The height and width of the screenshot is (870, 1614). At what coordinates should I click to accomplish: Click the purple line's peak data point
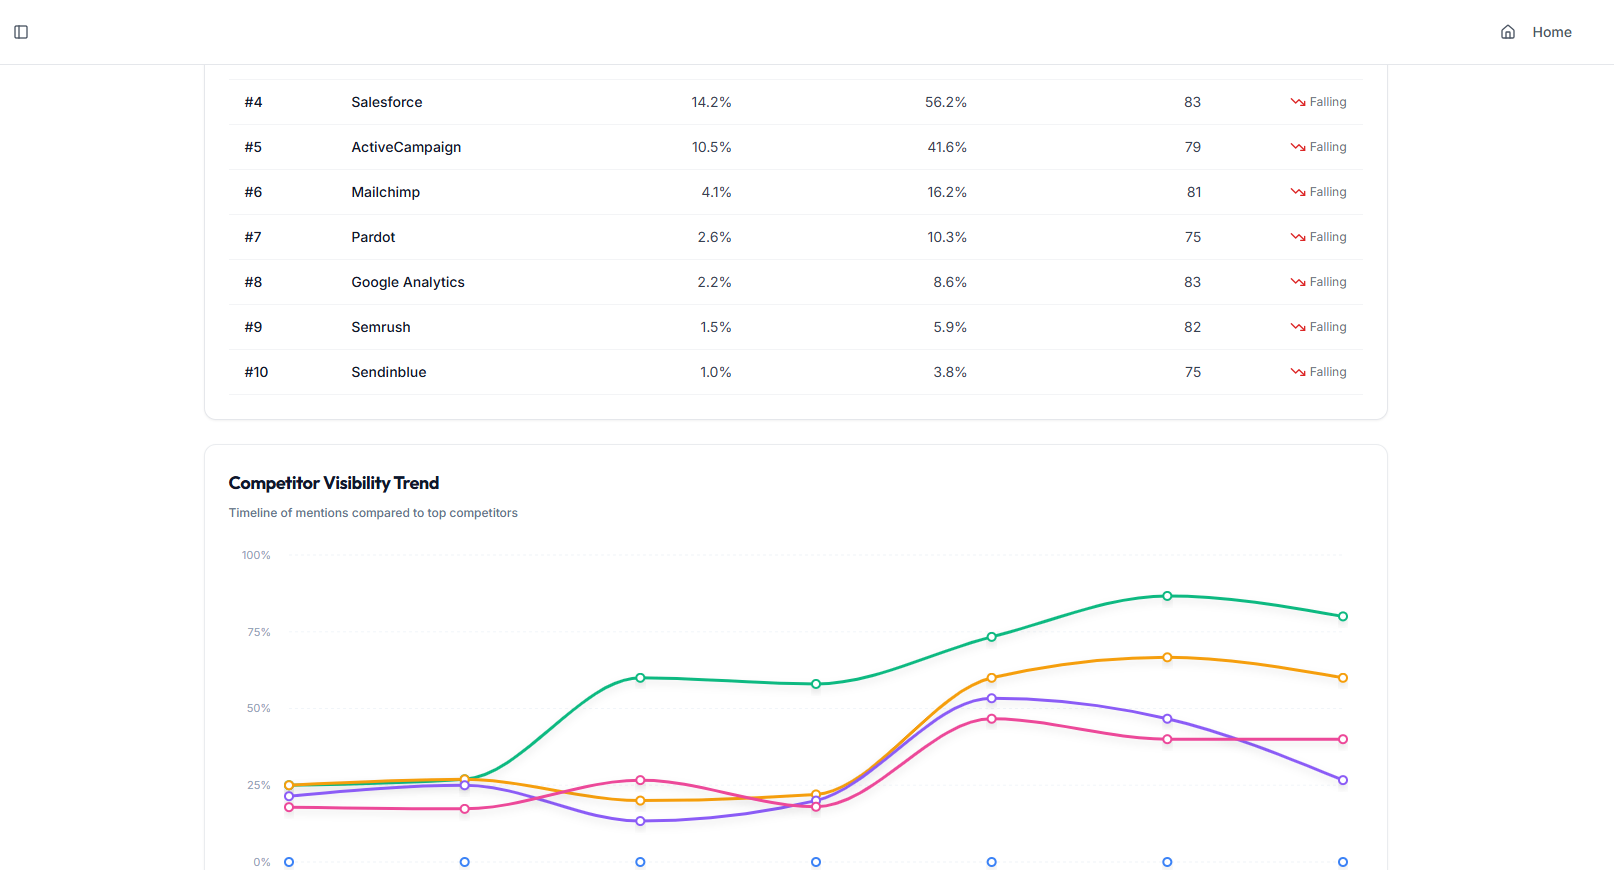point(992,698)
